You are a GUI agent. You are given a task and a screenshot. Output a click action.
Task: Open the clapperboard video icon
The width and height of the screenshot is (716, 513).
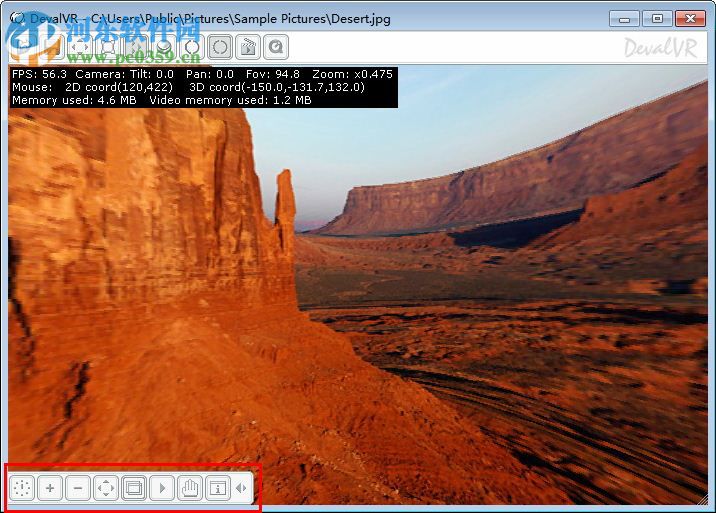[248, 47]
